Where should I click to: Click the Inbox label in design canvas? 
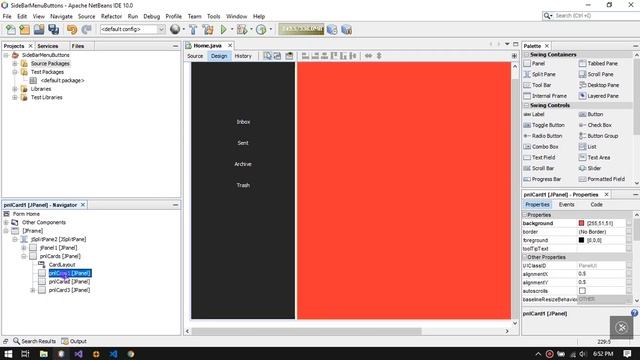[243, 122]
